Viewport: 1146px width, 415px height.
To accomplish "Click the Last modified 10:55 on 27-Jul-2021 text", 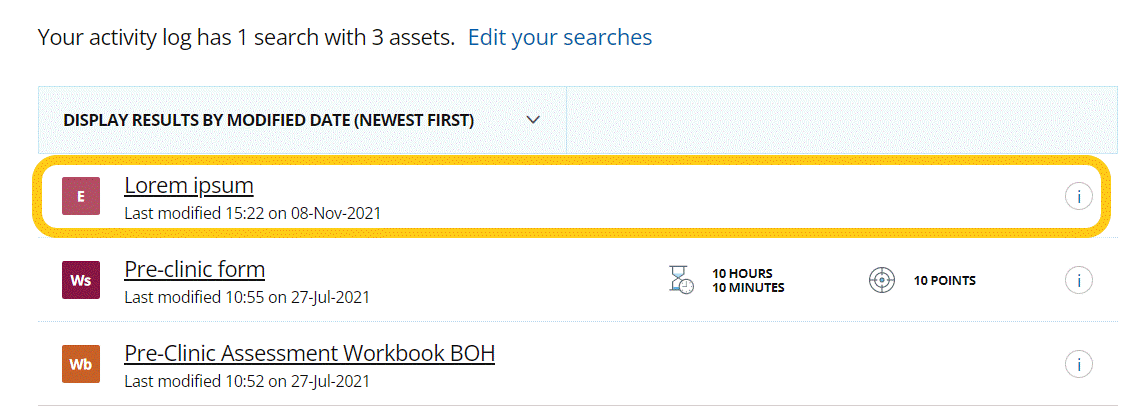I will point(247,297).
